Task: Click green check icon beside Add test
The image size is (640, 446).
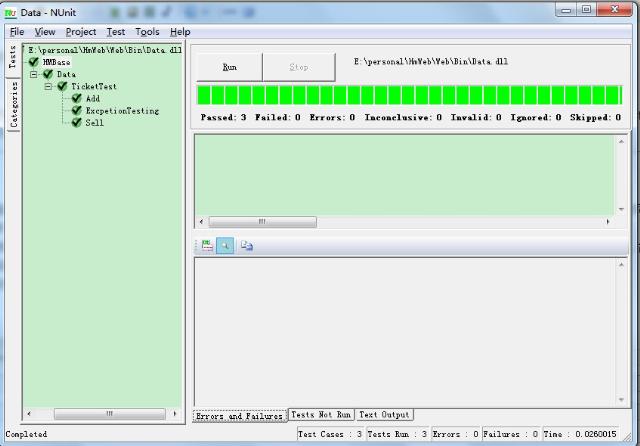Action: (76, 98)
